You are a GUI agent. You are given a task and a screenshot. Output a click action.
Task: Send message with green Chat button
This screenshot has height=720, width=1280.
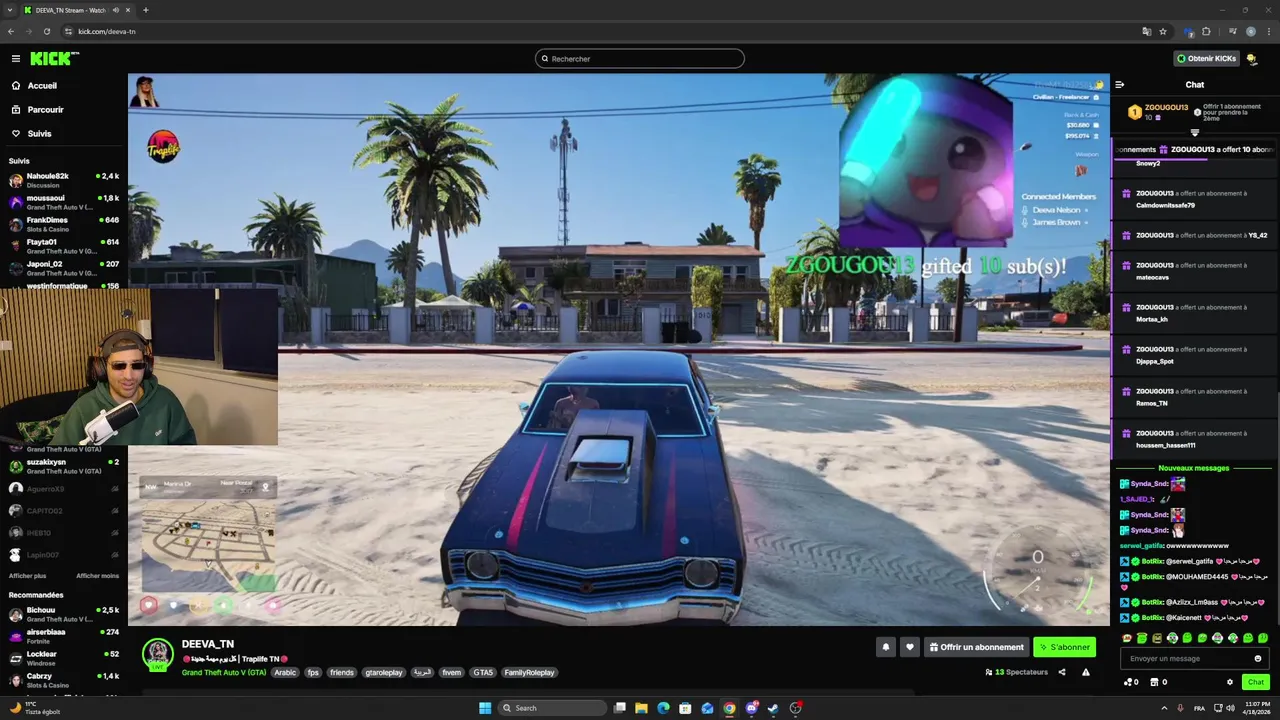1256,682
